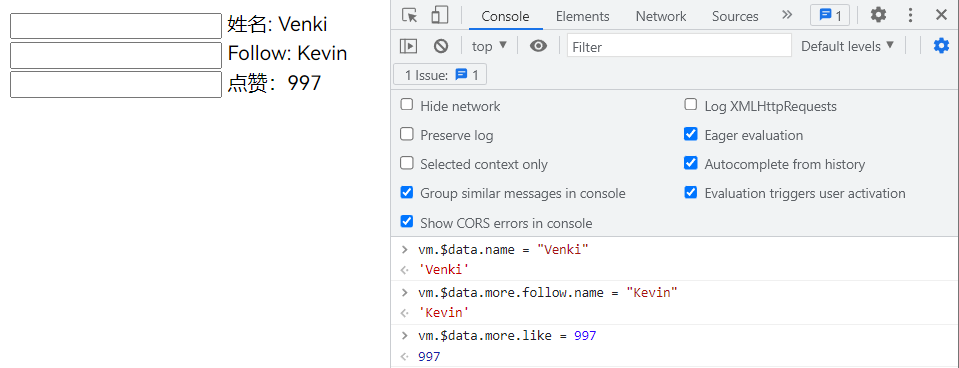This screenshot has width=959, height=368.
Task: Open the three-dot customize DevTools menu
Action: pos(911,15)
